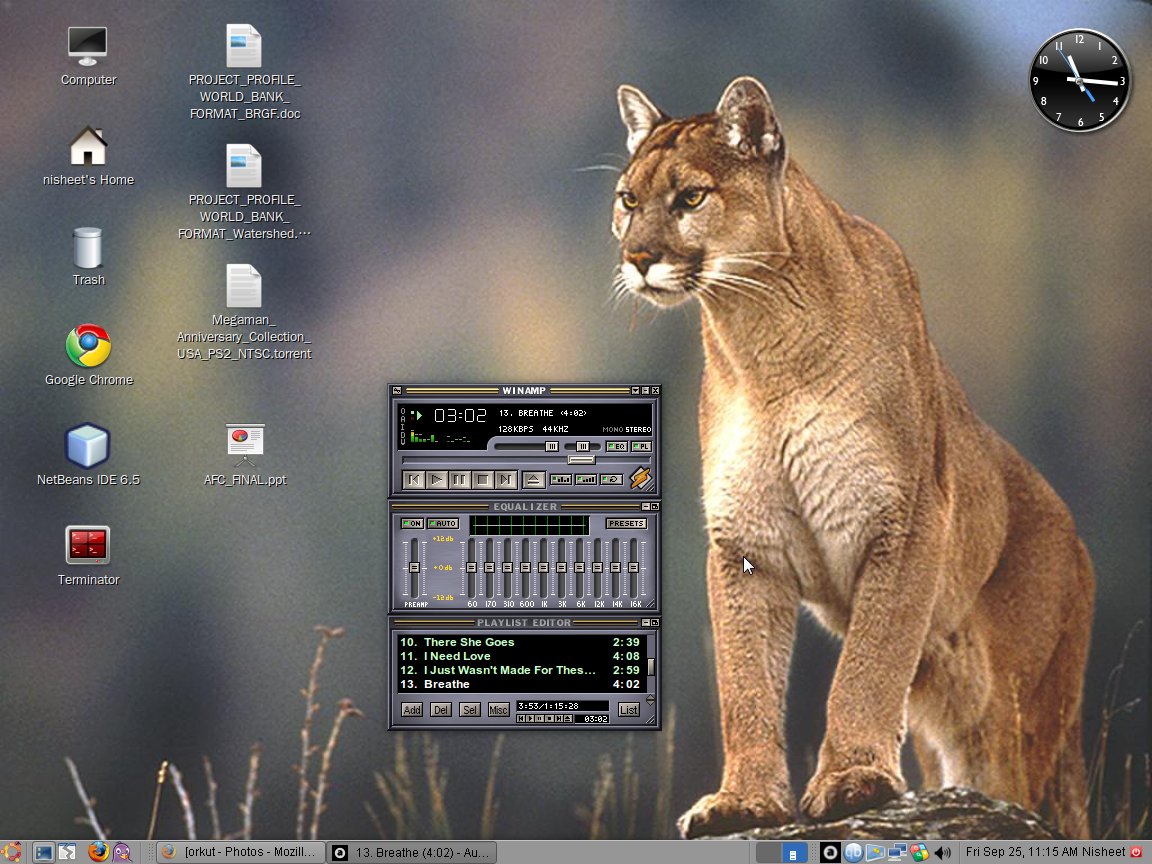This screenshot has width=1152, height=864.
Task: Click the playlist editor scrollbar handle
Action: pos(650,666)
